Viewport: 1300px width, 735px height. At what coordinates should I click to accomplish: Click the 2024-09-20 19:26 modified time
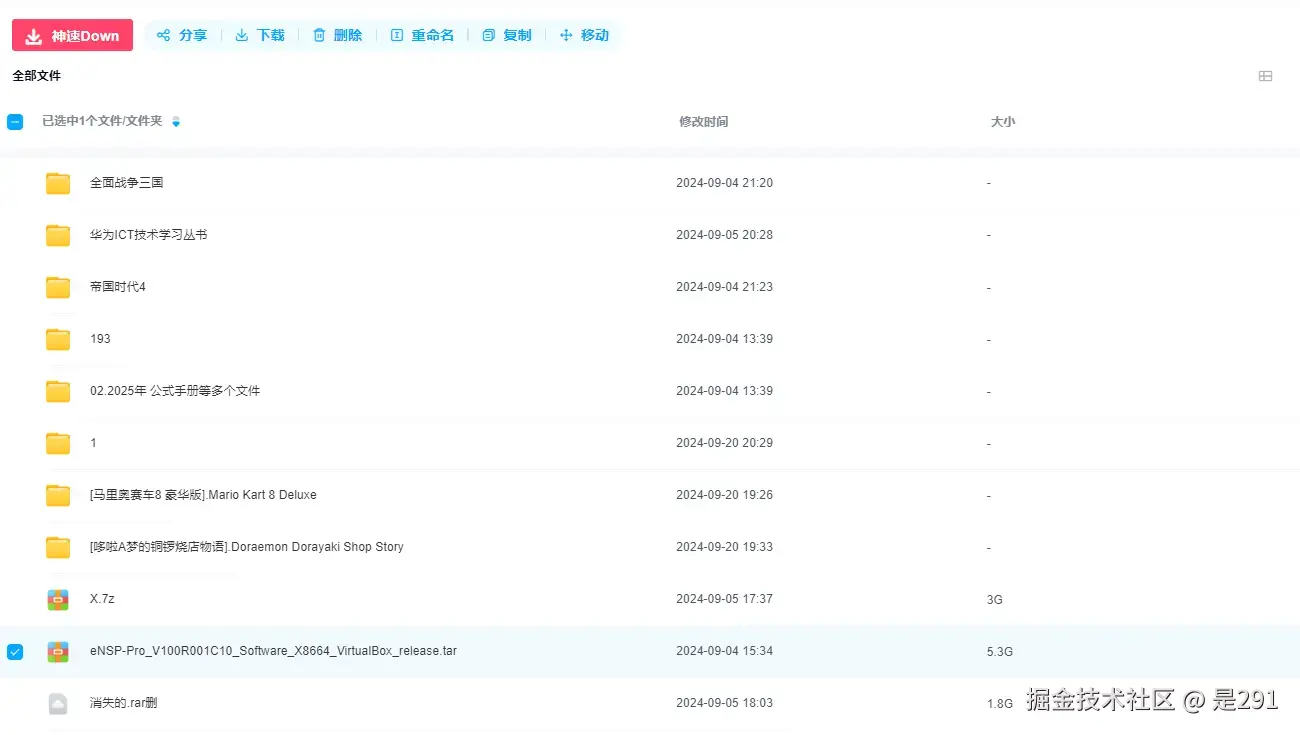pyautogui.click(x=724, y=495)
